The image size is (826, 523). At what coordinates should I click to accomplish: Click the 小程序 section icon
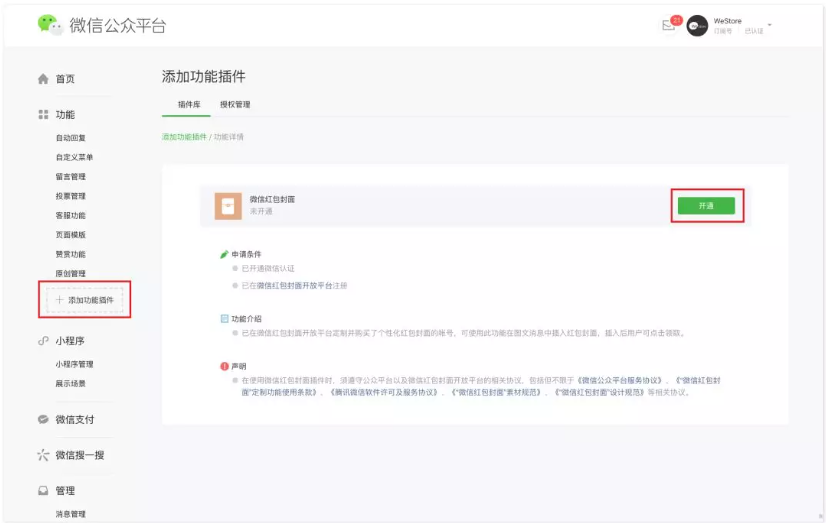coord(43,341)
